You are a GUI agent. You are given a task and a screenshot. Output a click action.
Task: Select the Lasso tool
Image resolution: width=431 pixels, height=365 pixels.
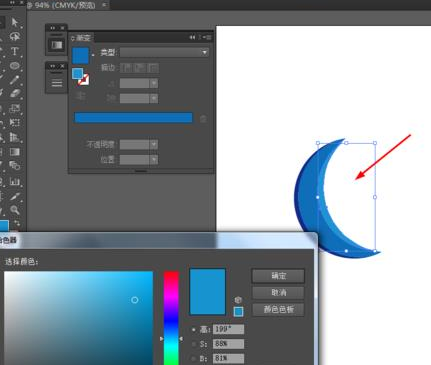(15, 36)
